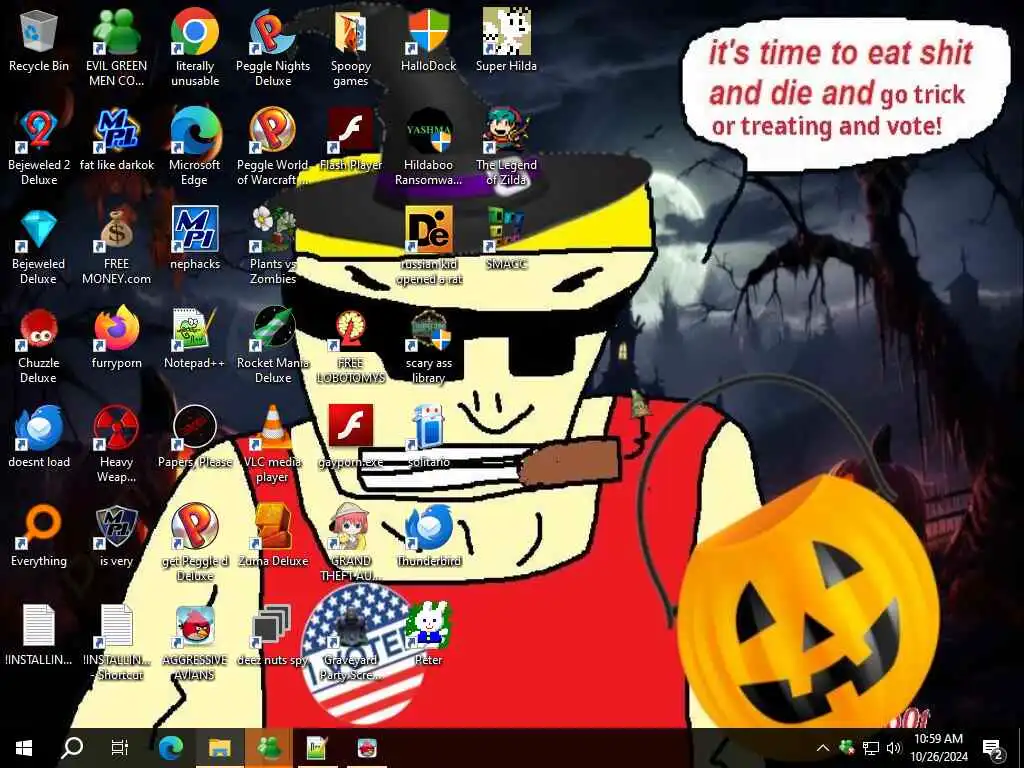This screenshot has height=768, width=1024.
Task: Open the clock showing 10:59 AM
Action: coord(938,748)
